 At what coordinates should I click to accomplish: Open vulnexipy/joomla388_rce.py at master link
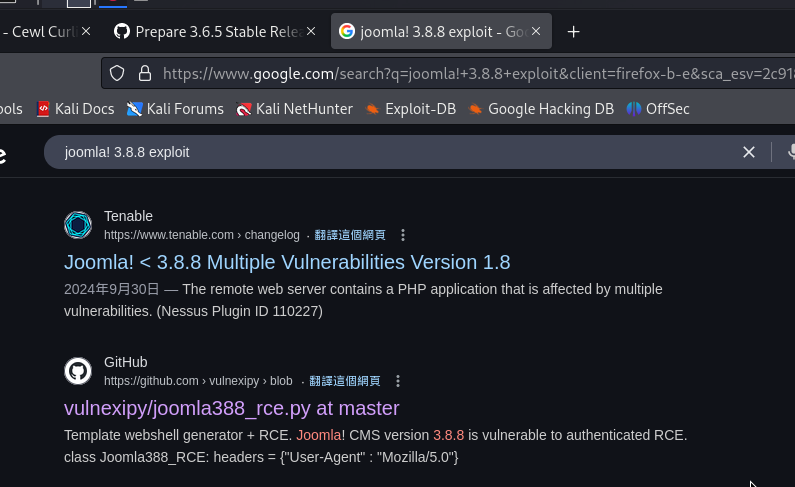[231, 408]
